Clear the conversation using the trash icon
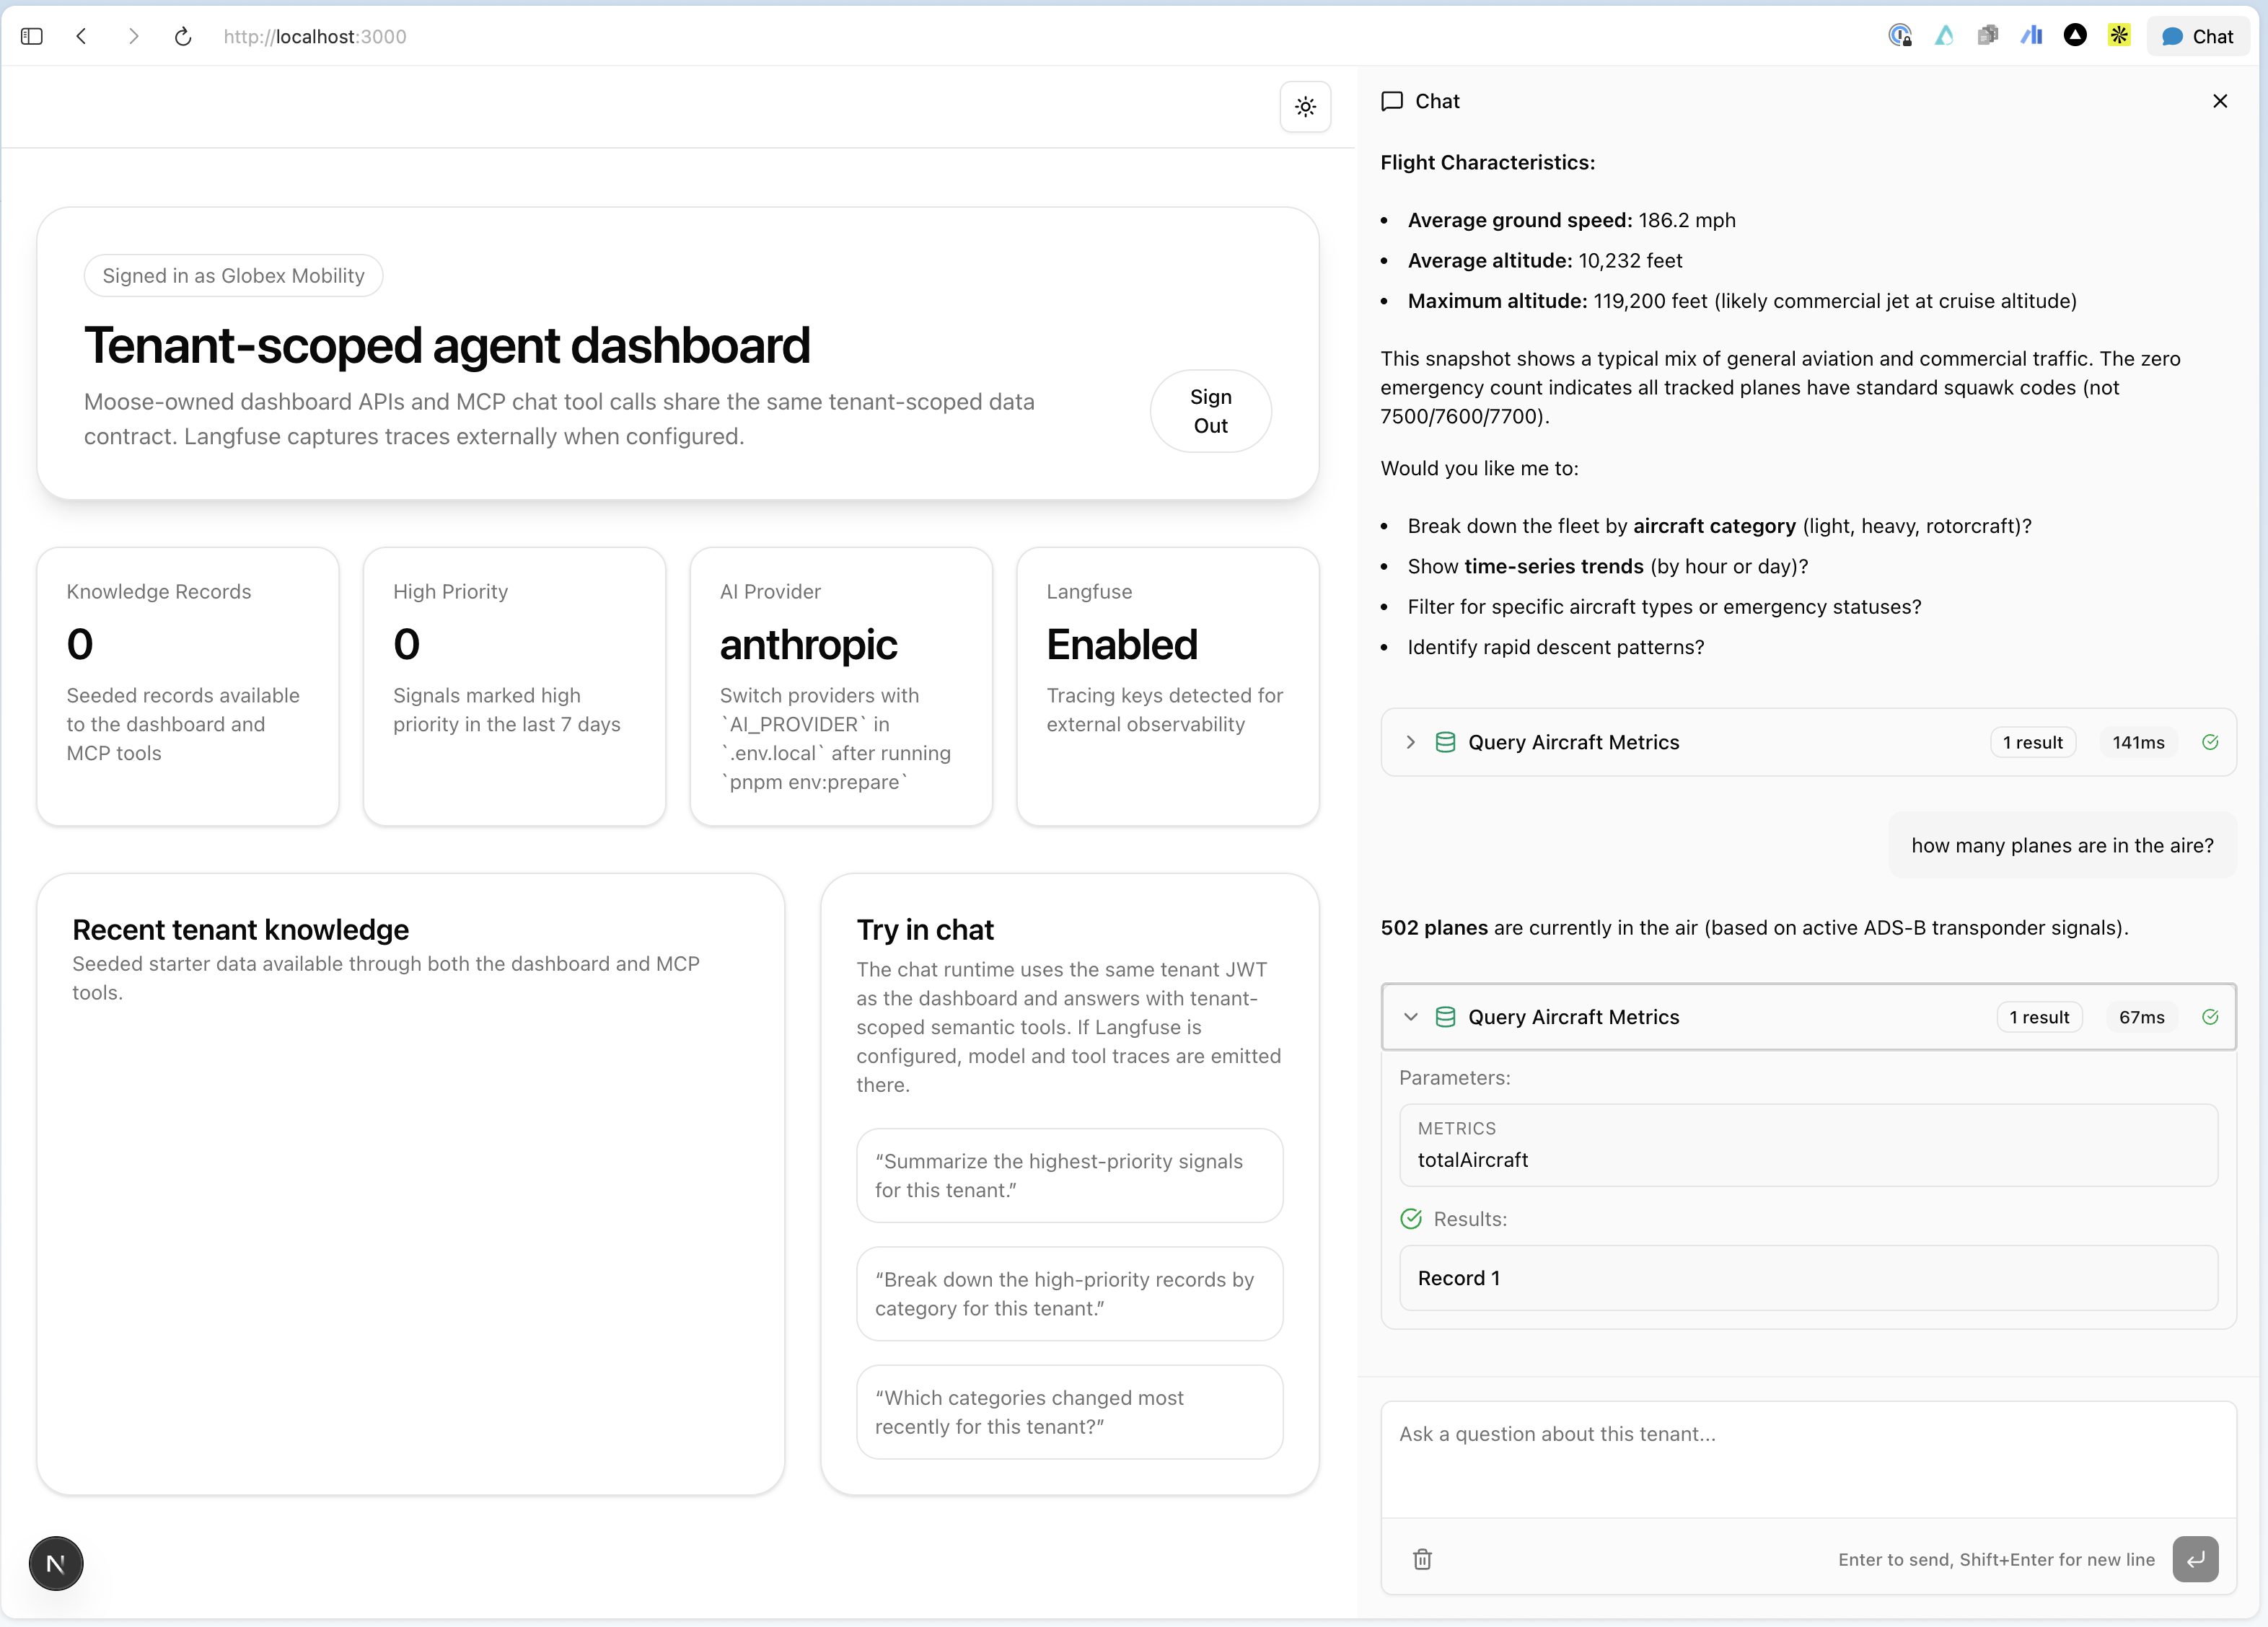This screenshot has width=2268, height=1627. [x=1423, y=1560]
